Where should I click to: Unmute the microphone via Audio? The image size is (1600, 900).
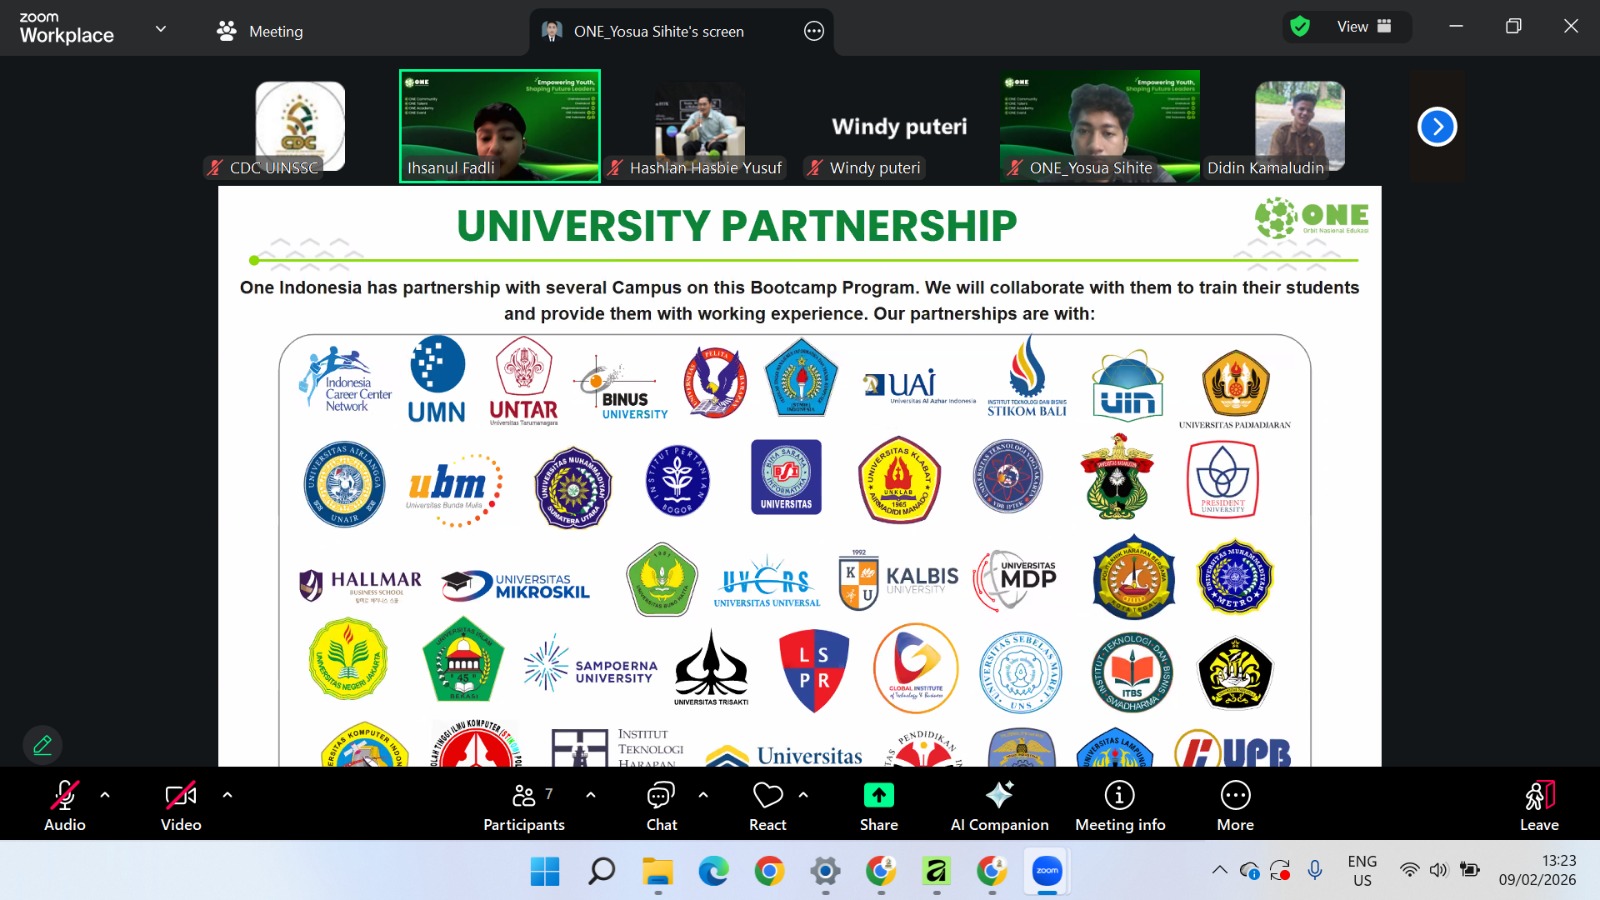(x=65, y=806)
